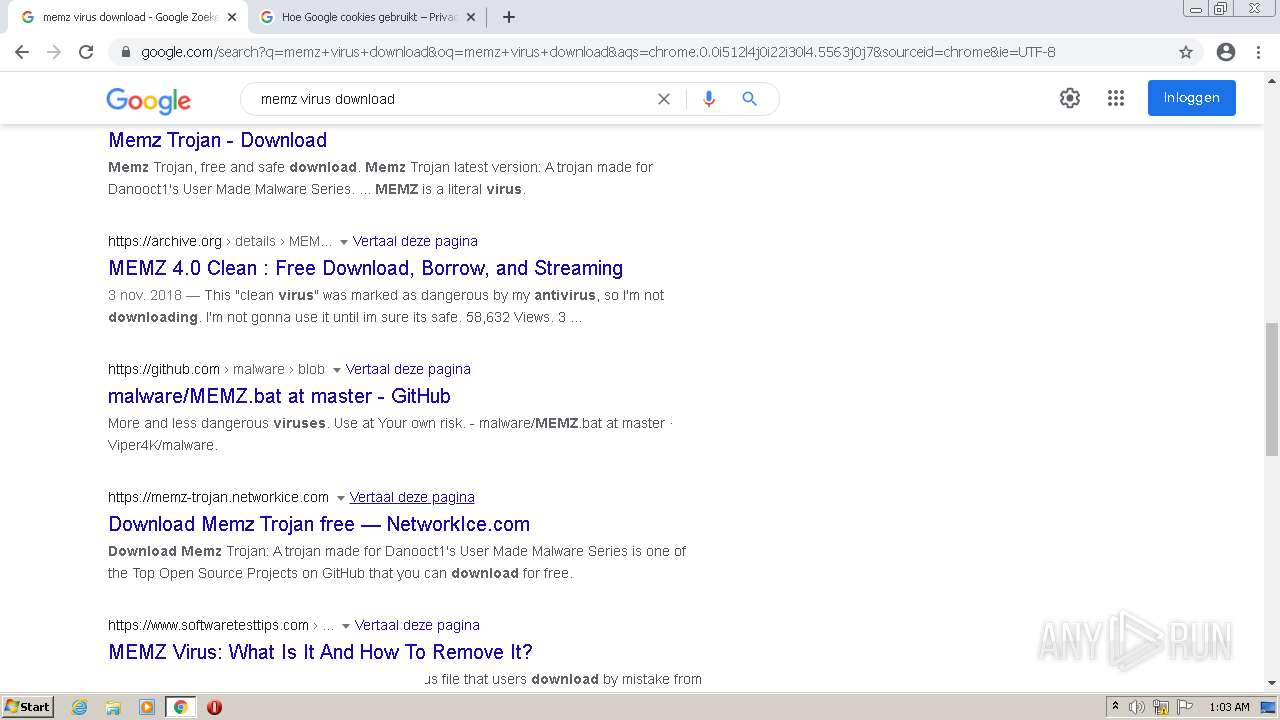1280x720 pixels.
Task: Open 'Download Memz Trojan free — NetworkIce.com'
Action: (x=319, y=524)
